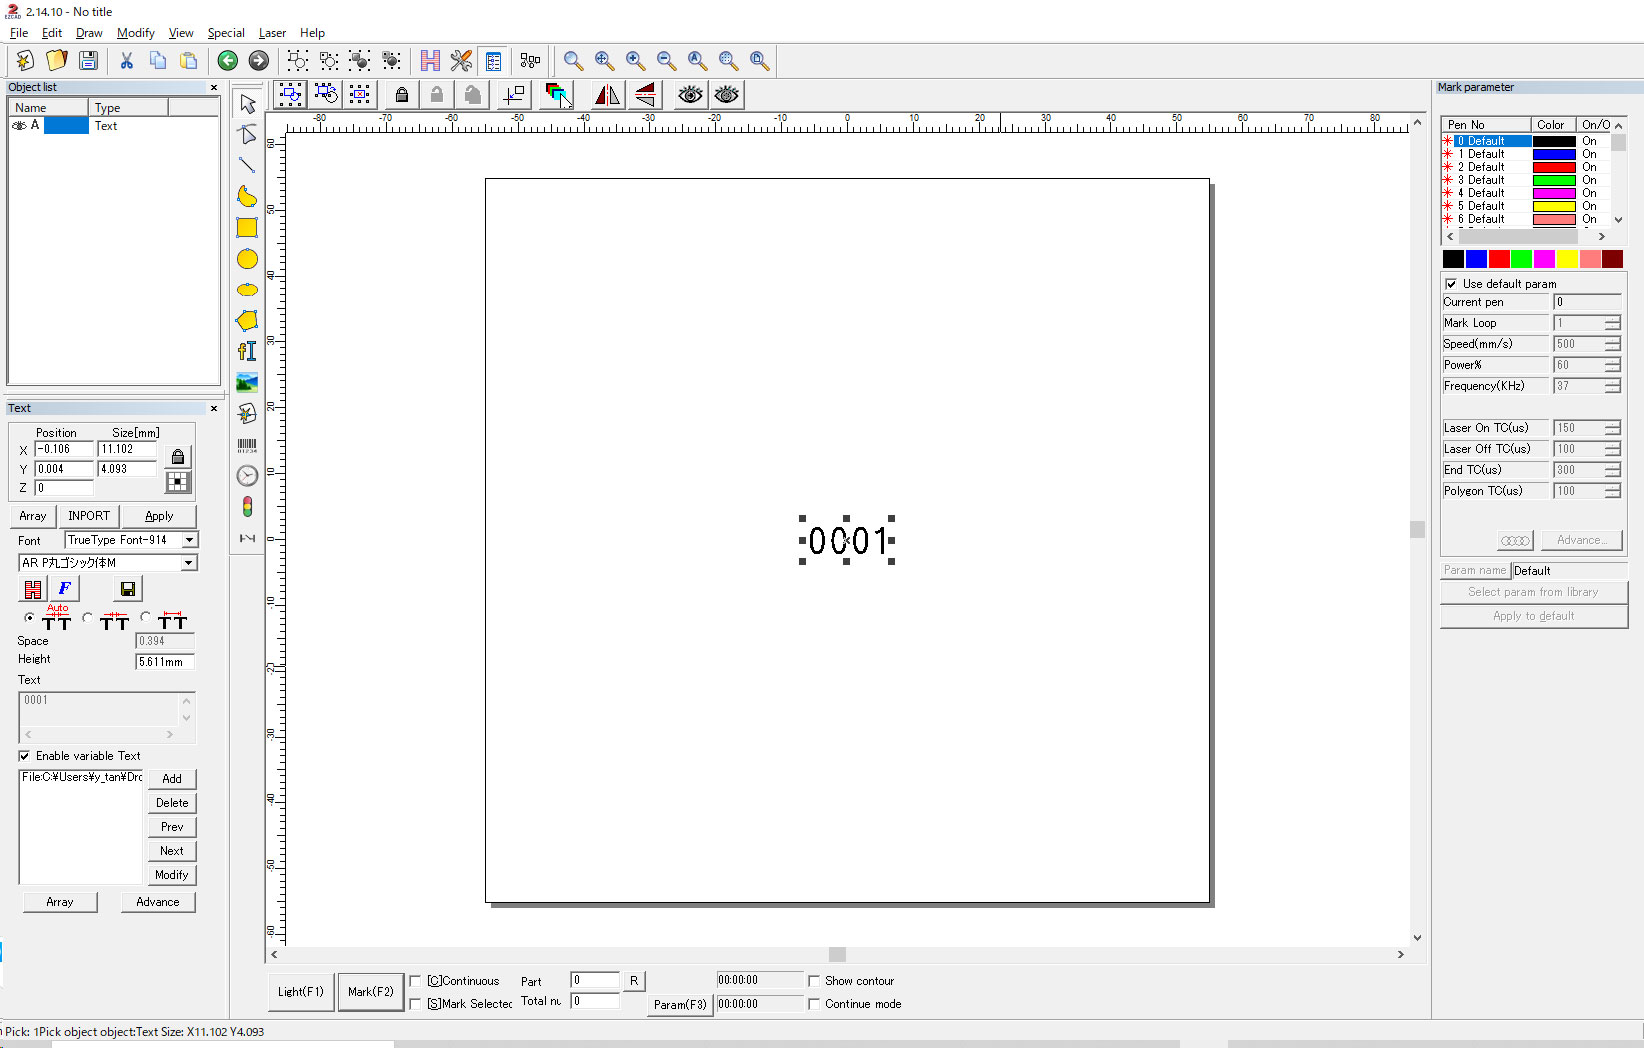Click the save file toolbar icon
Screen dimensions: 1644x1048
89,61
